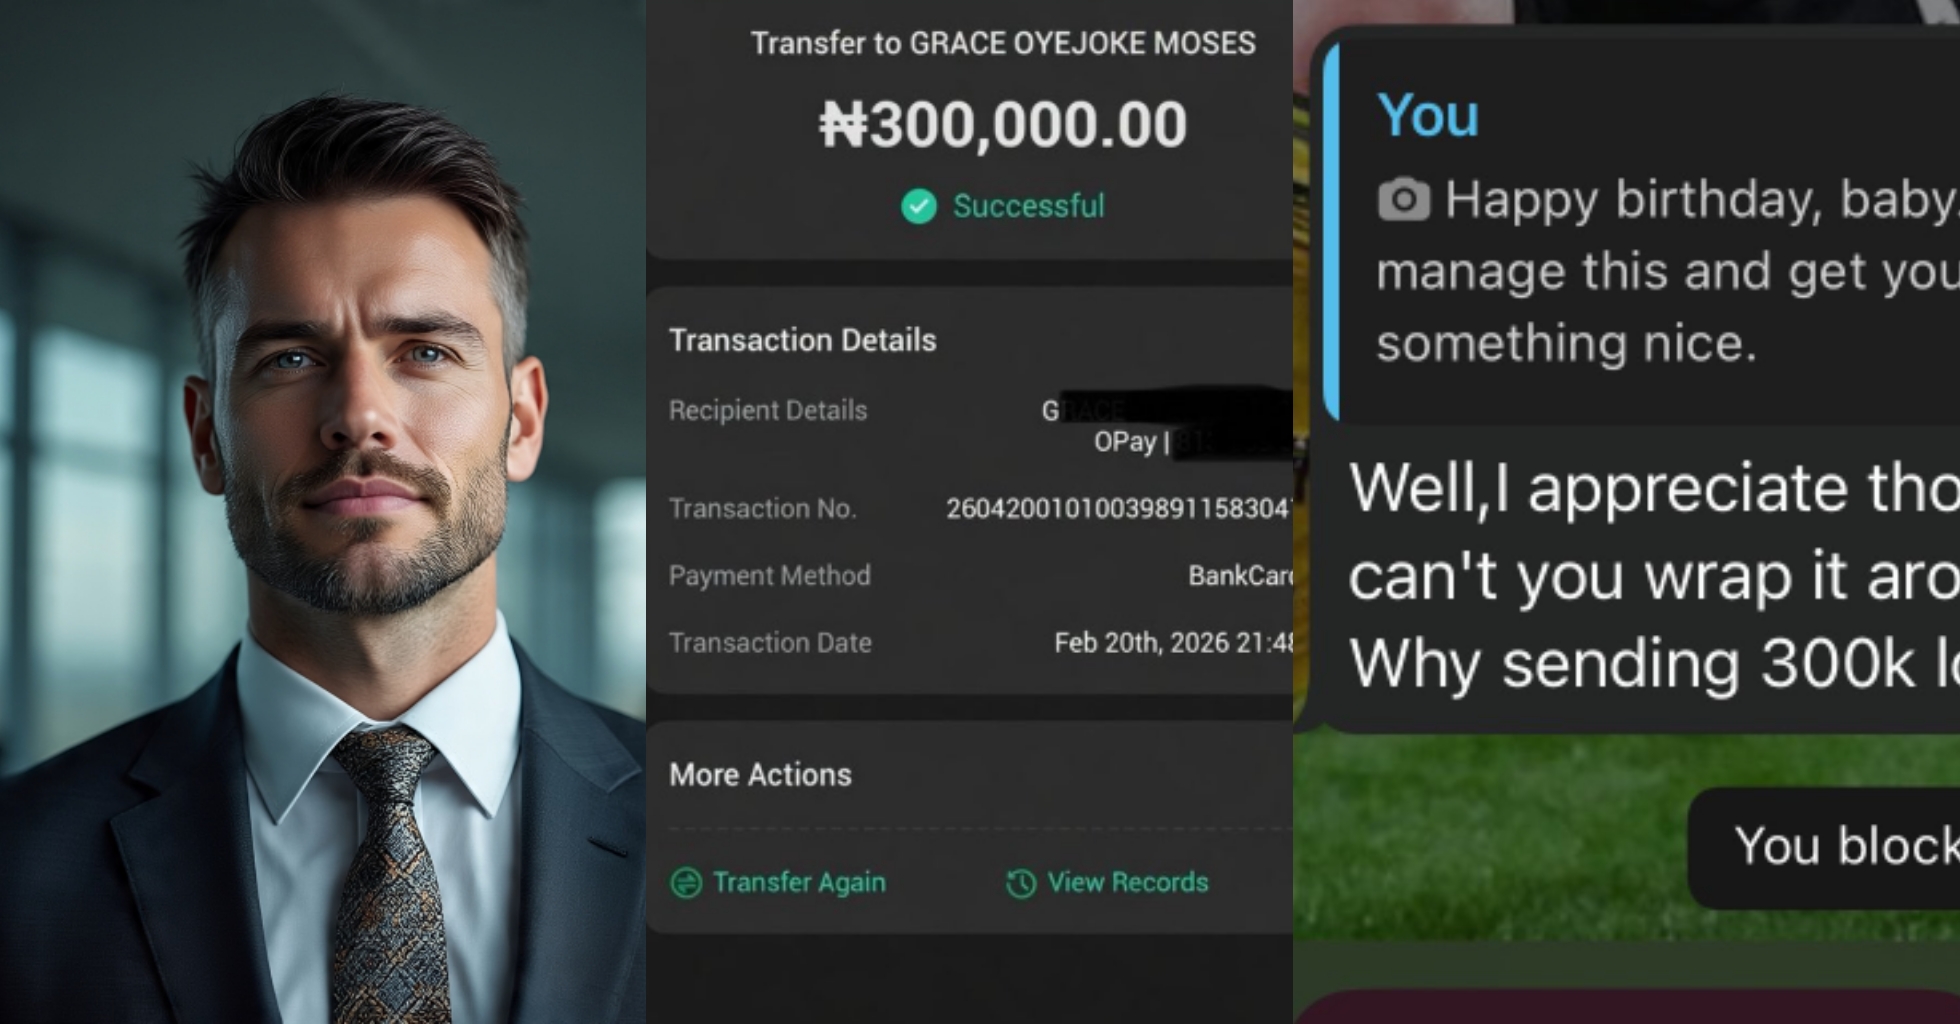
Task: Tap the ₦300,000.00 amount
Action: (x=1003, y=125)
